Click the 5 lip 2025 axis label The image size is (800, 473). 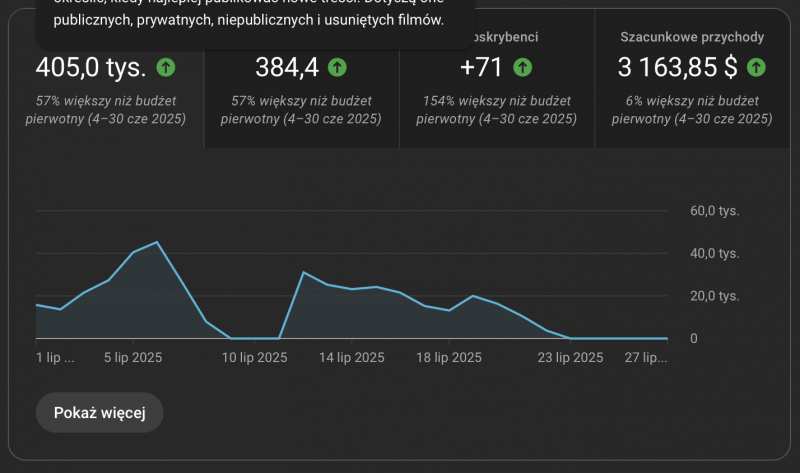pos(133,357)
